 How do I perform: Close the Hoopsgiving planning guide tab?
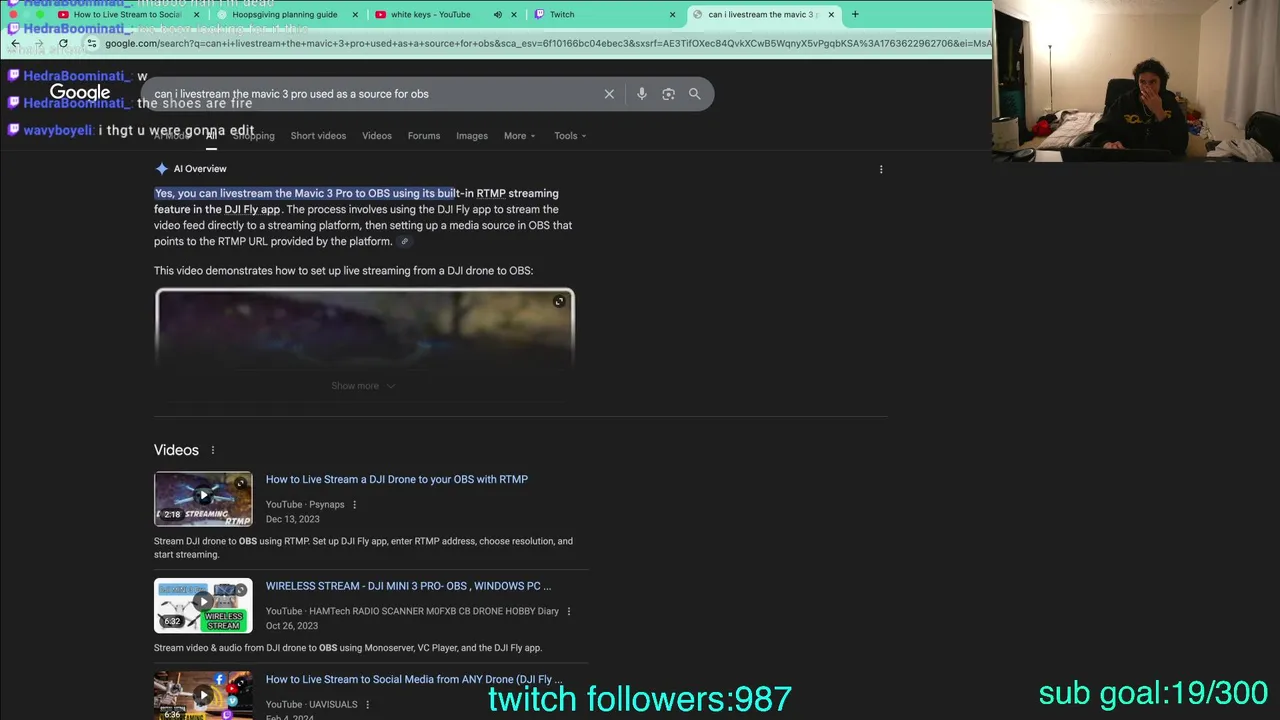point(355,14)
